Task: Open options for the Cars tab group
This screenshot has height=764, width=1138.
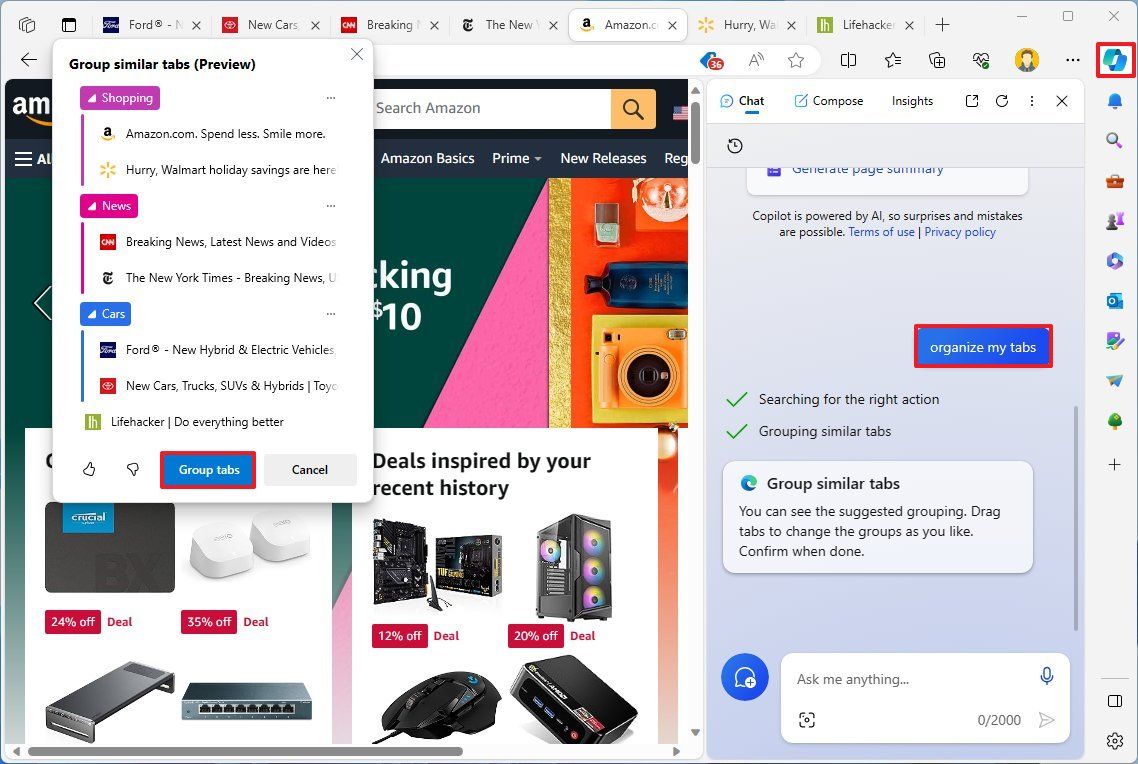Action: [331, 313]
